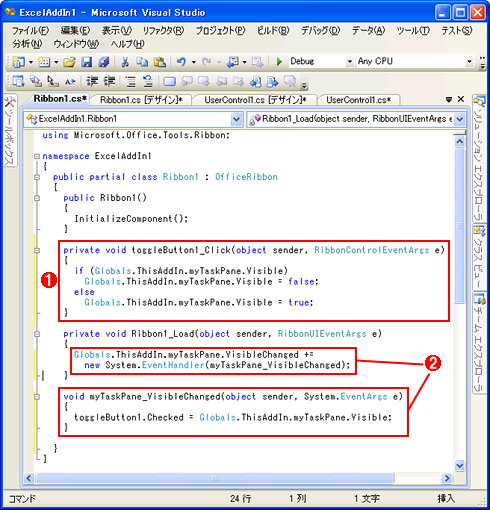Click the vertical scrollbar down arrow

pos(460,465)
